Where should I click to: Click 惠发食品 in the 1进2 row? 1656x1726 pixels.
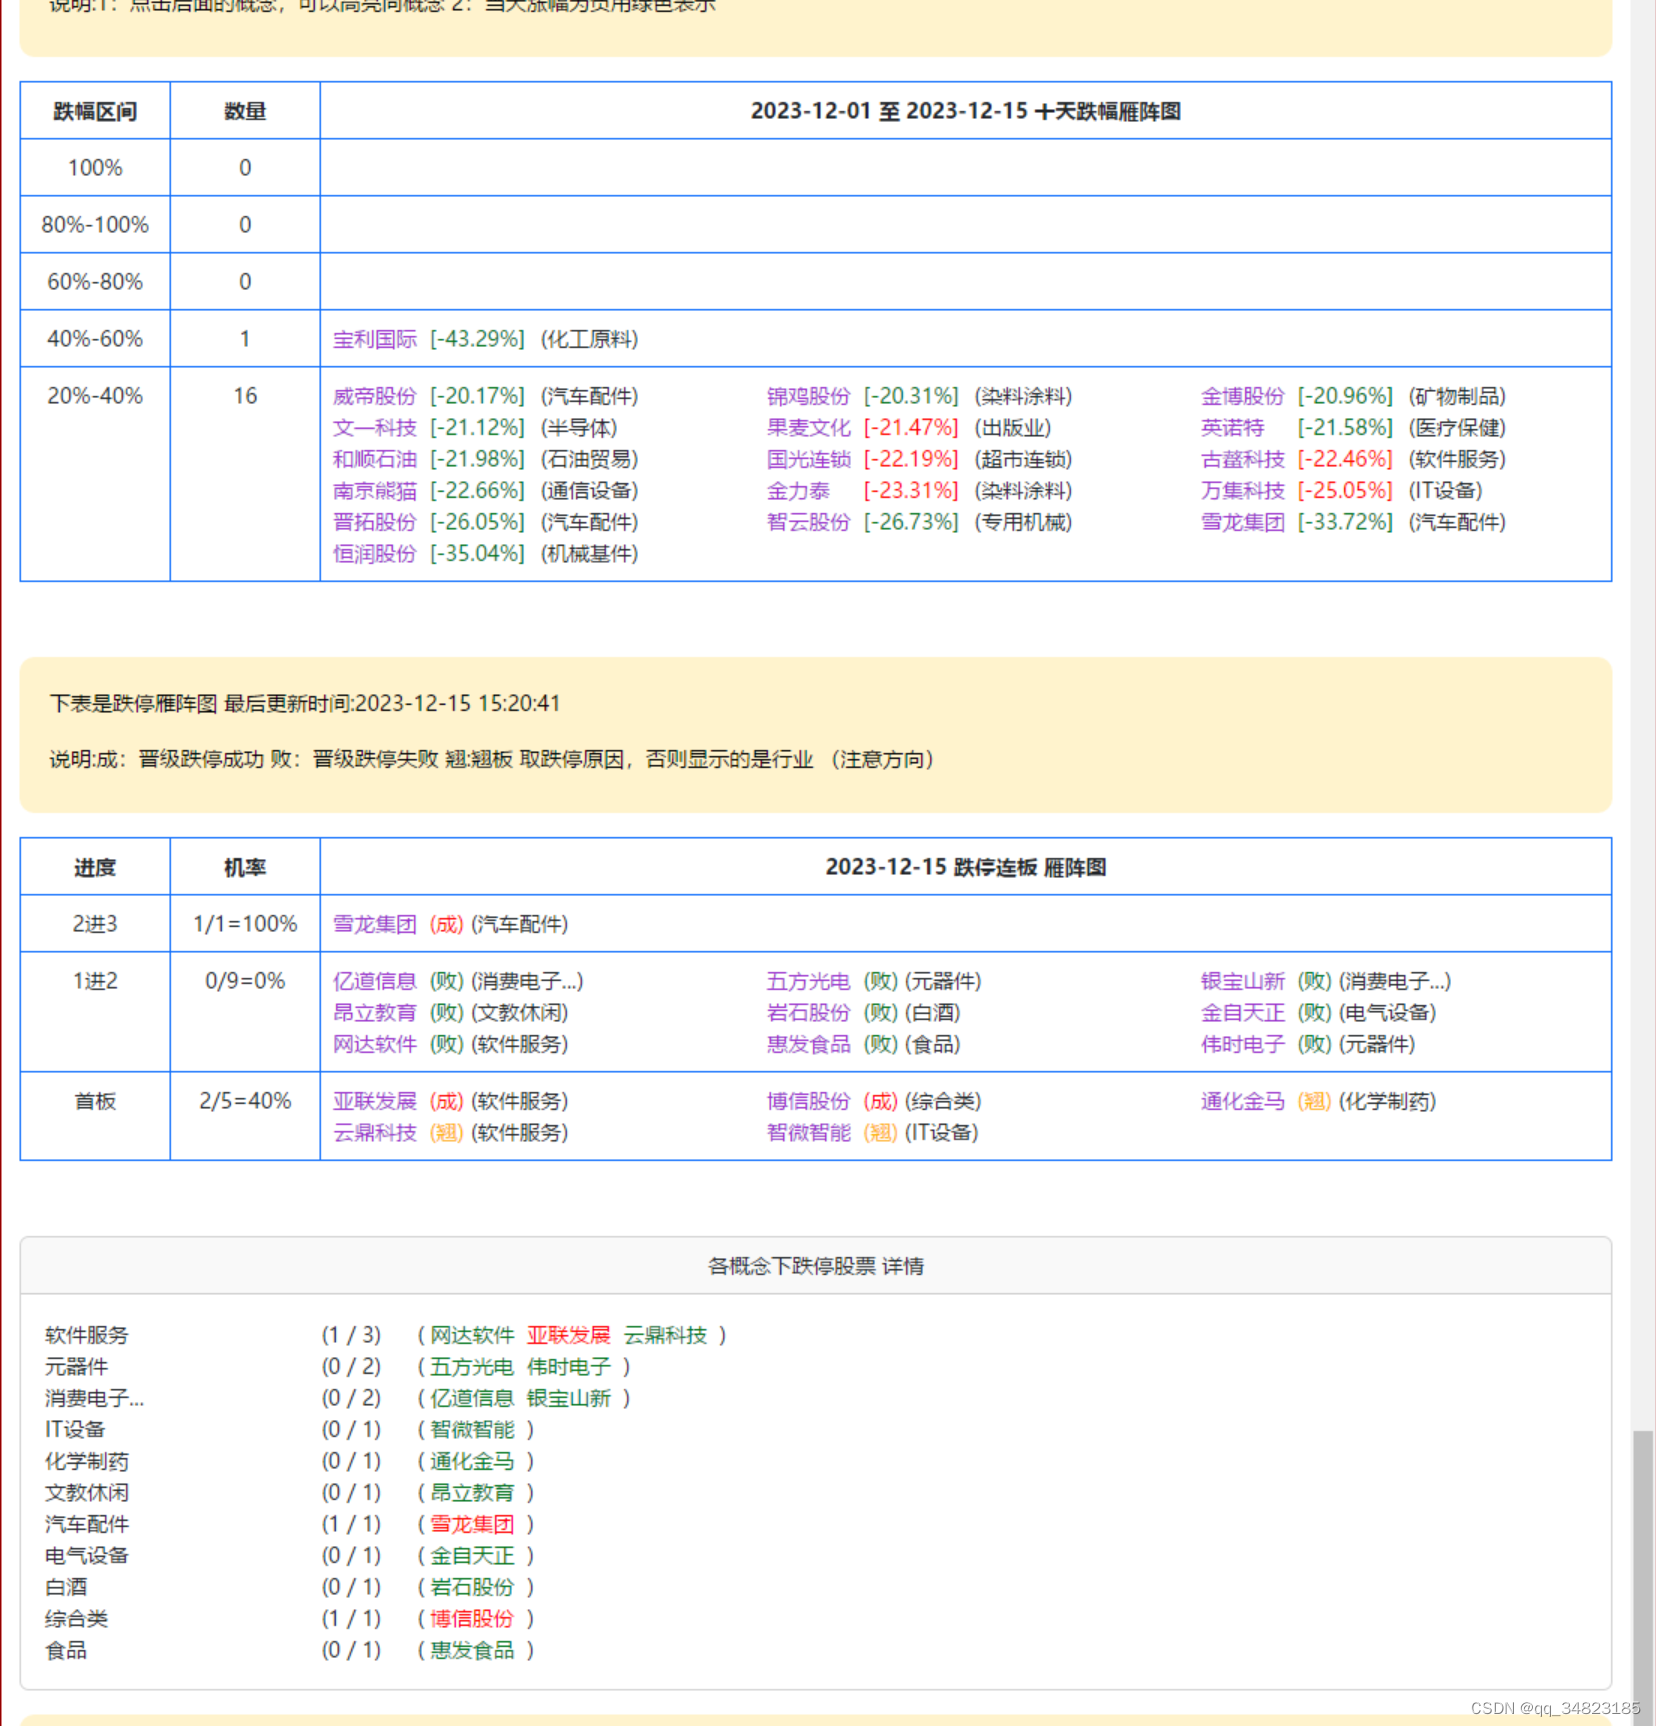pyautogui.click(x=808, y=1044)
